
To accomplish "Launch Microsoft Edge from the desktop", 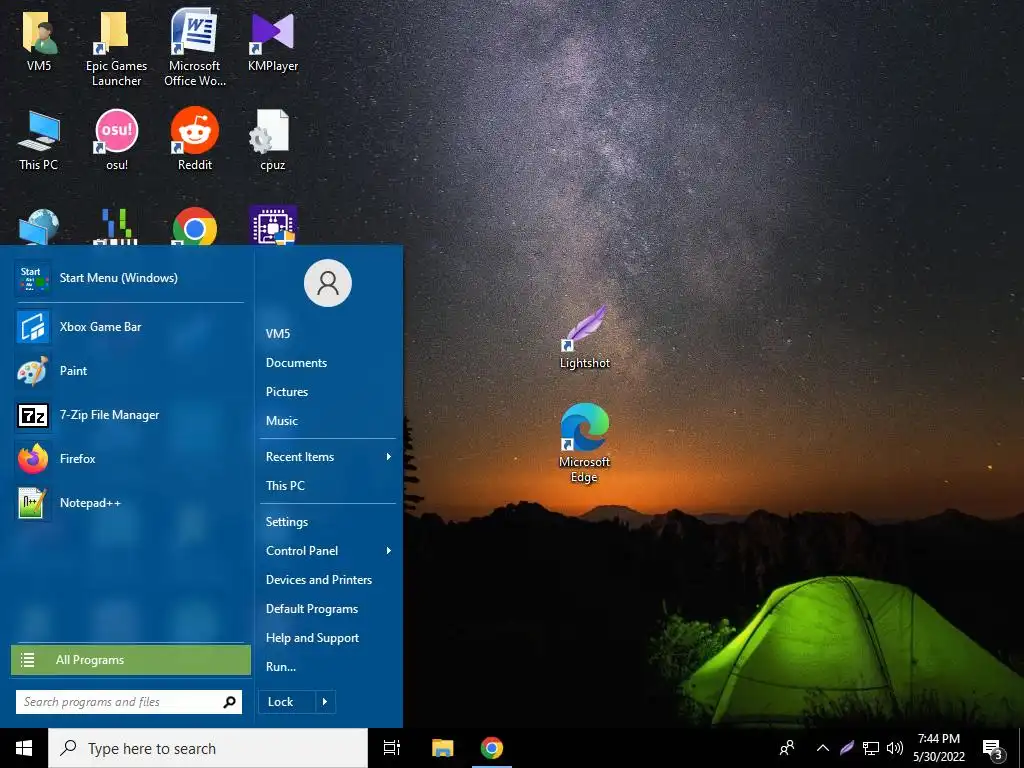I will pos(584,443).
